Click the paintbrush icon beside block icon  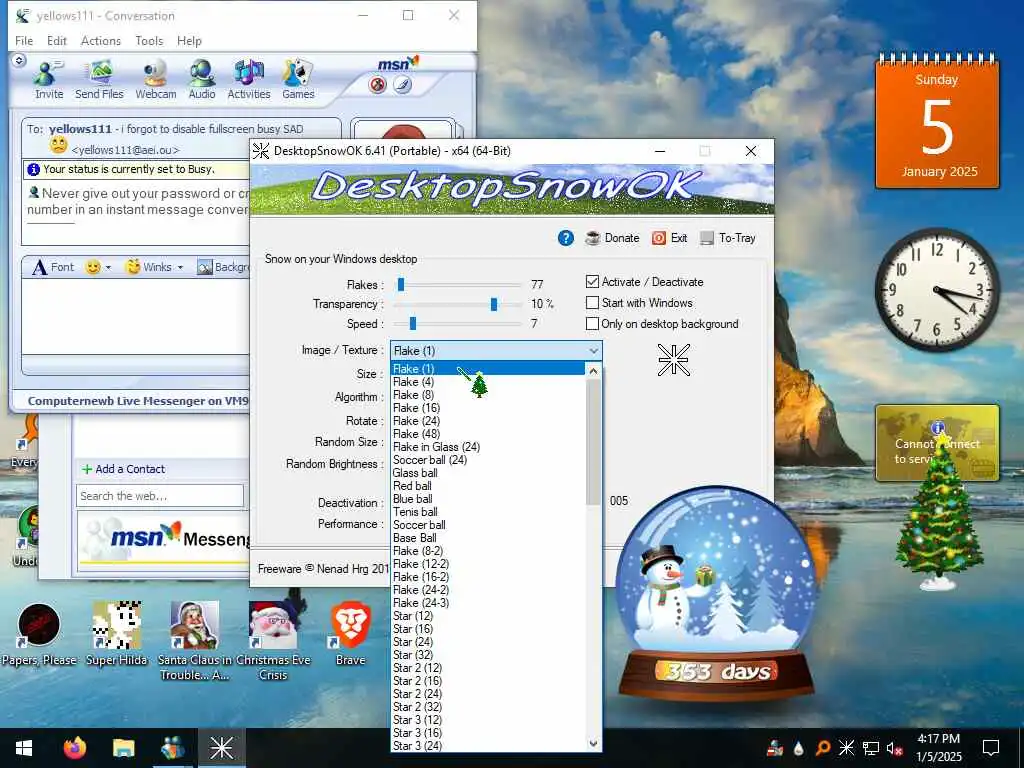[403, 85]
